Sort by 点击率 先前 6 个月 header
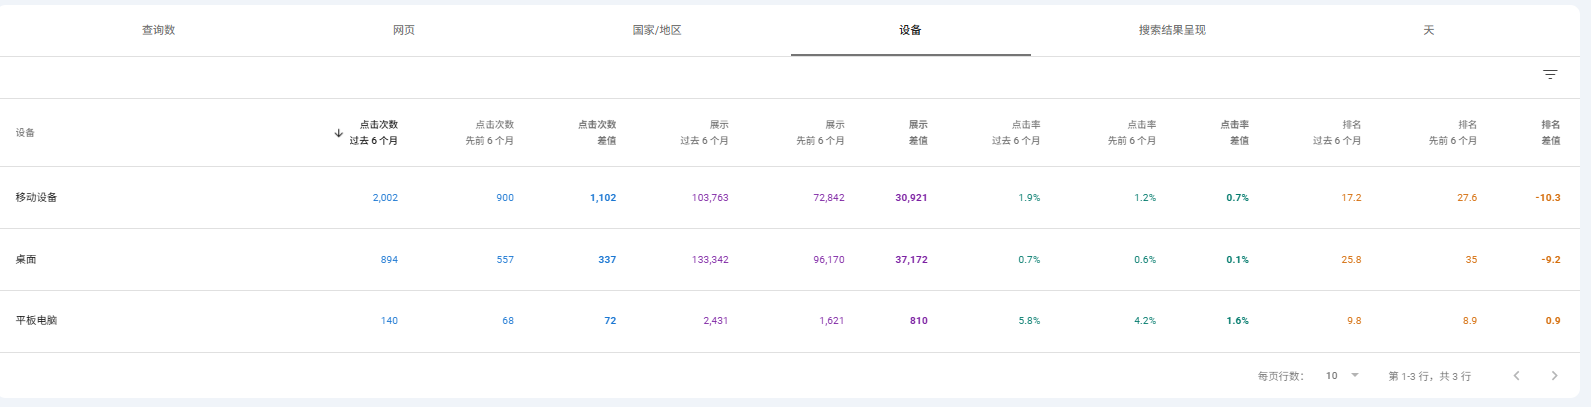 (1132, 133)
